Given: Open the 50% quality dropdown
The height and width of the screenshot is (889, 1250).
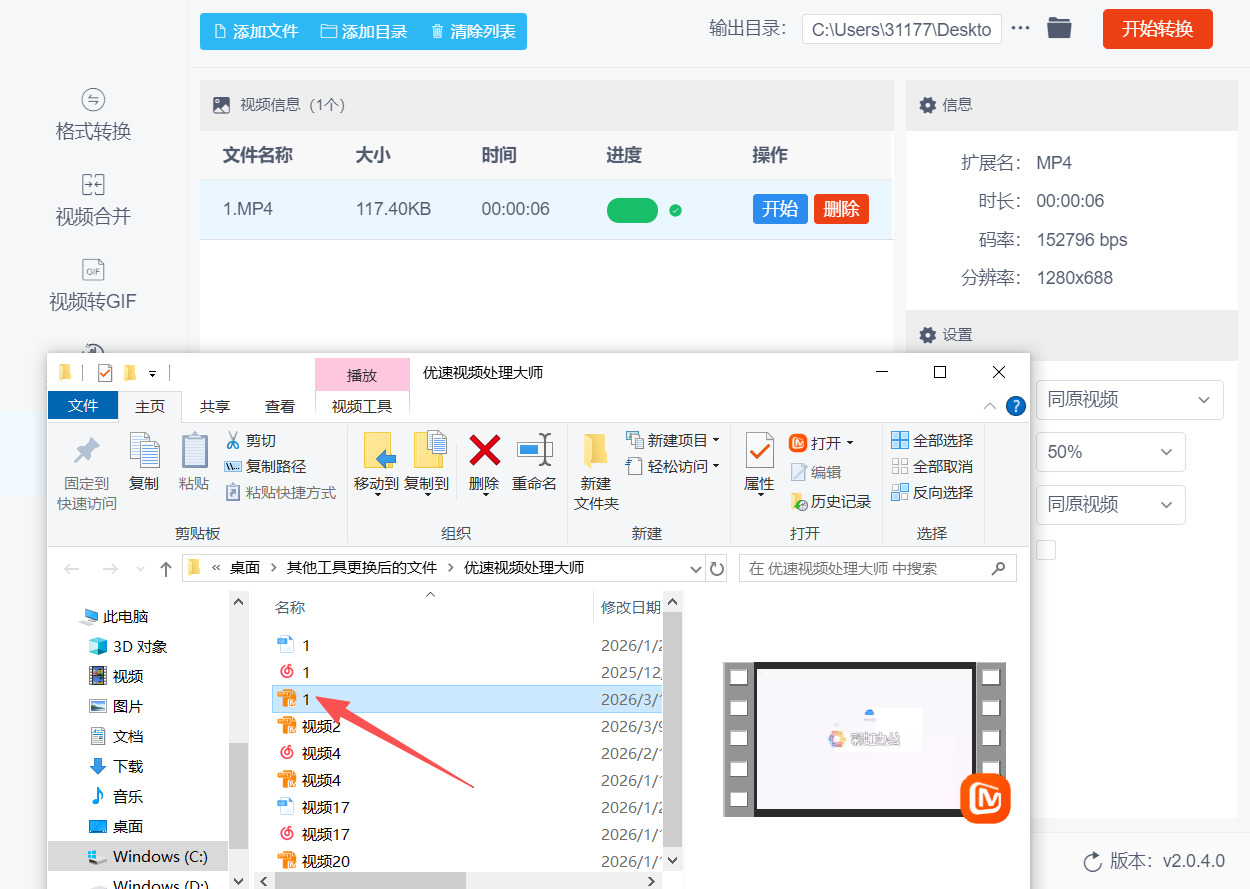Looking at the screenshot, I should pos(1110,452).
